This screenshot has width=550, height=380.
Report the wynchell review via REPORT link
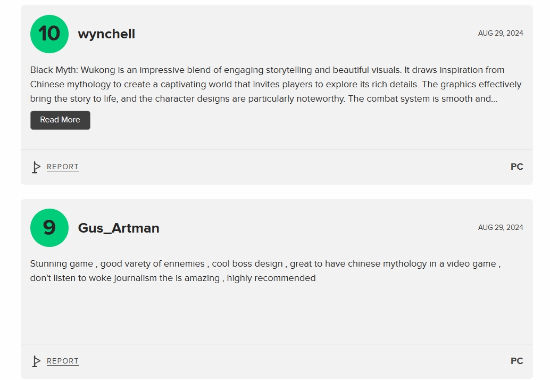[x=62, y=167]
